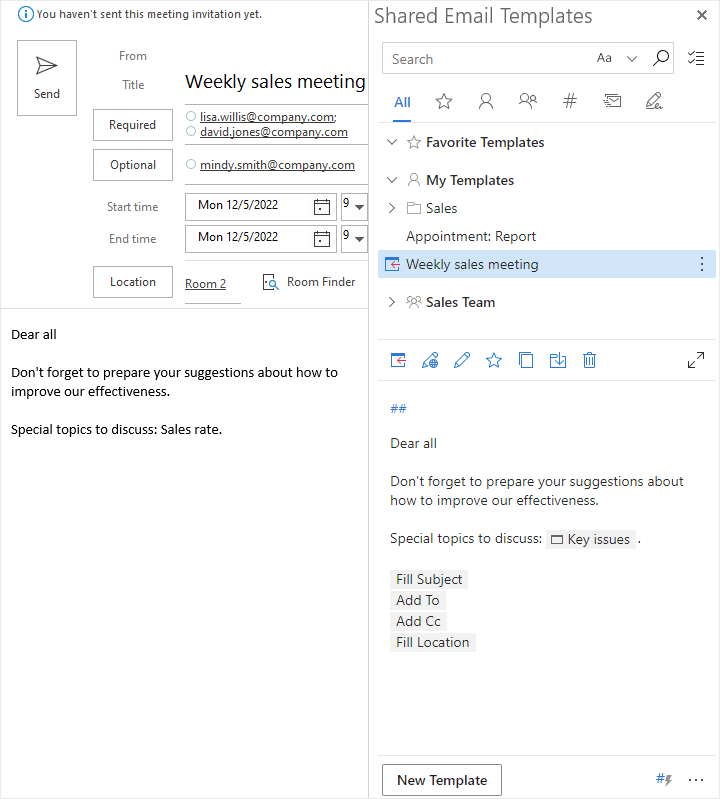720x799 pixels.
Task: Select the Appointment: Report template
Action: point(471,236)
